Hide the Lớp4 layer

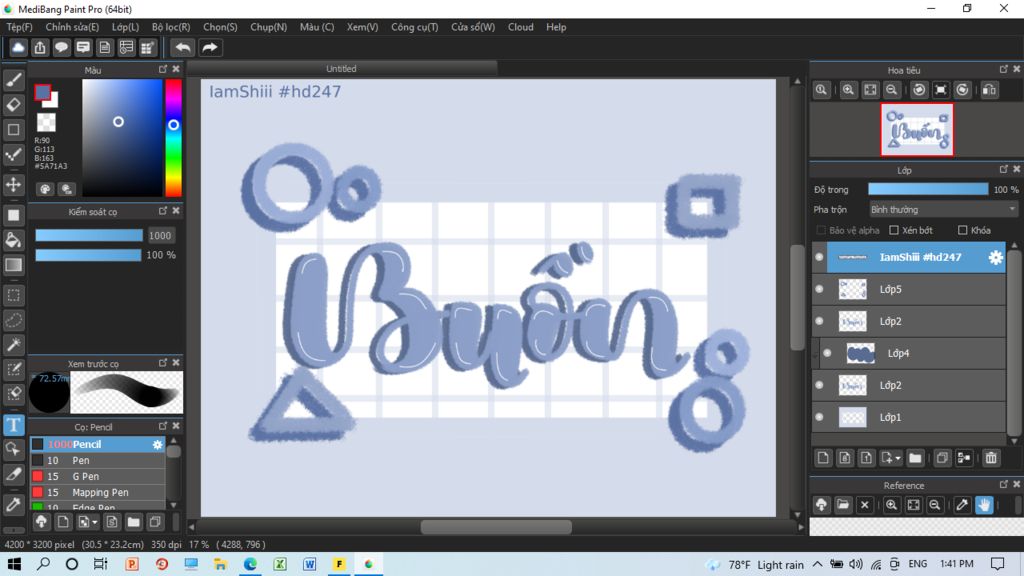point(827,353)
